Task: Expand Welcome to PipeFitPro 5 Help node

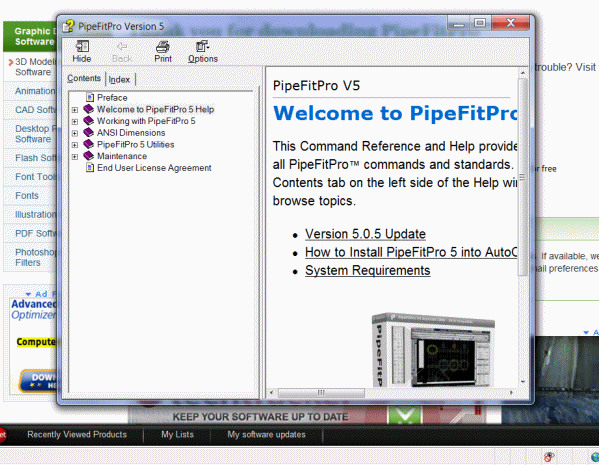Action: click(75, 110)
